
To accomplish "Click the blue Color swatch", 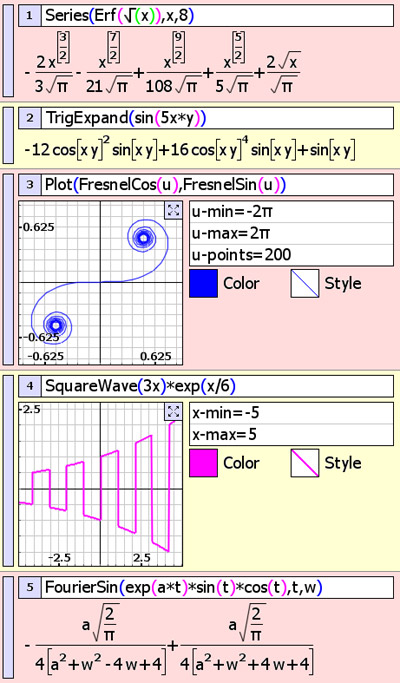I will [203, 284].
